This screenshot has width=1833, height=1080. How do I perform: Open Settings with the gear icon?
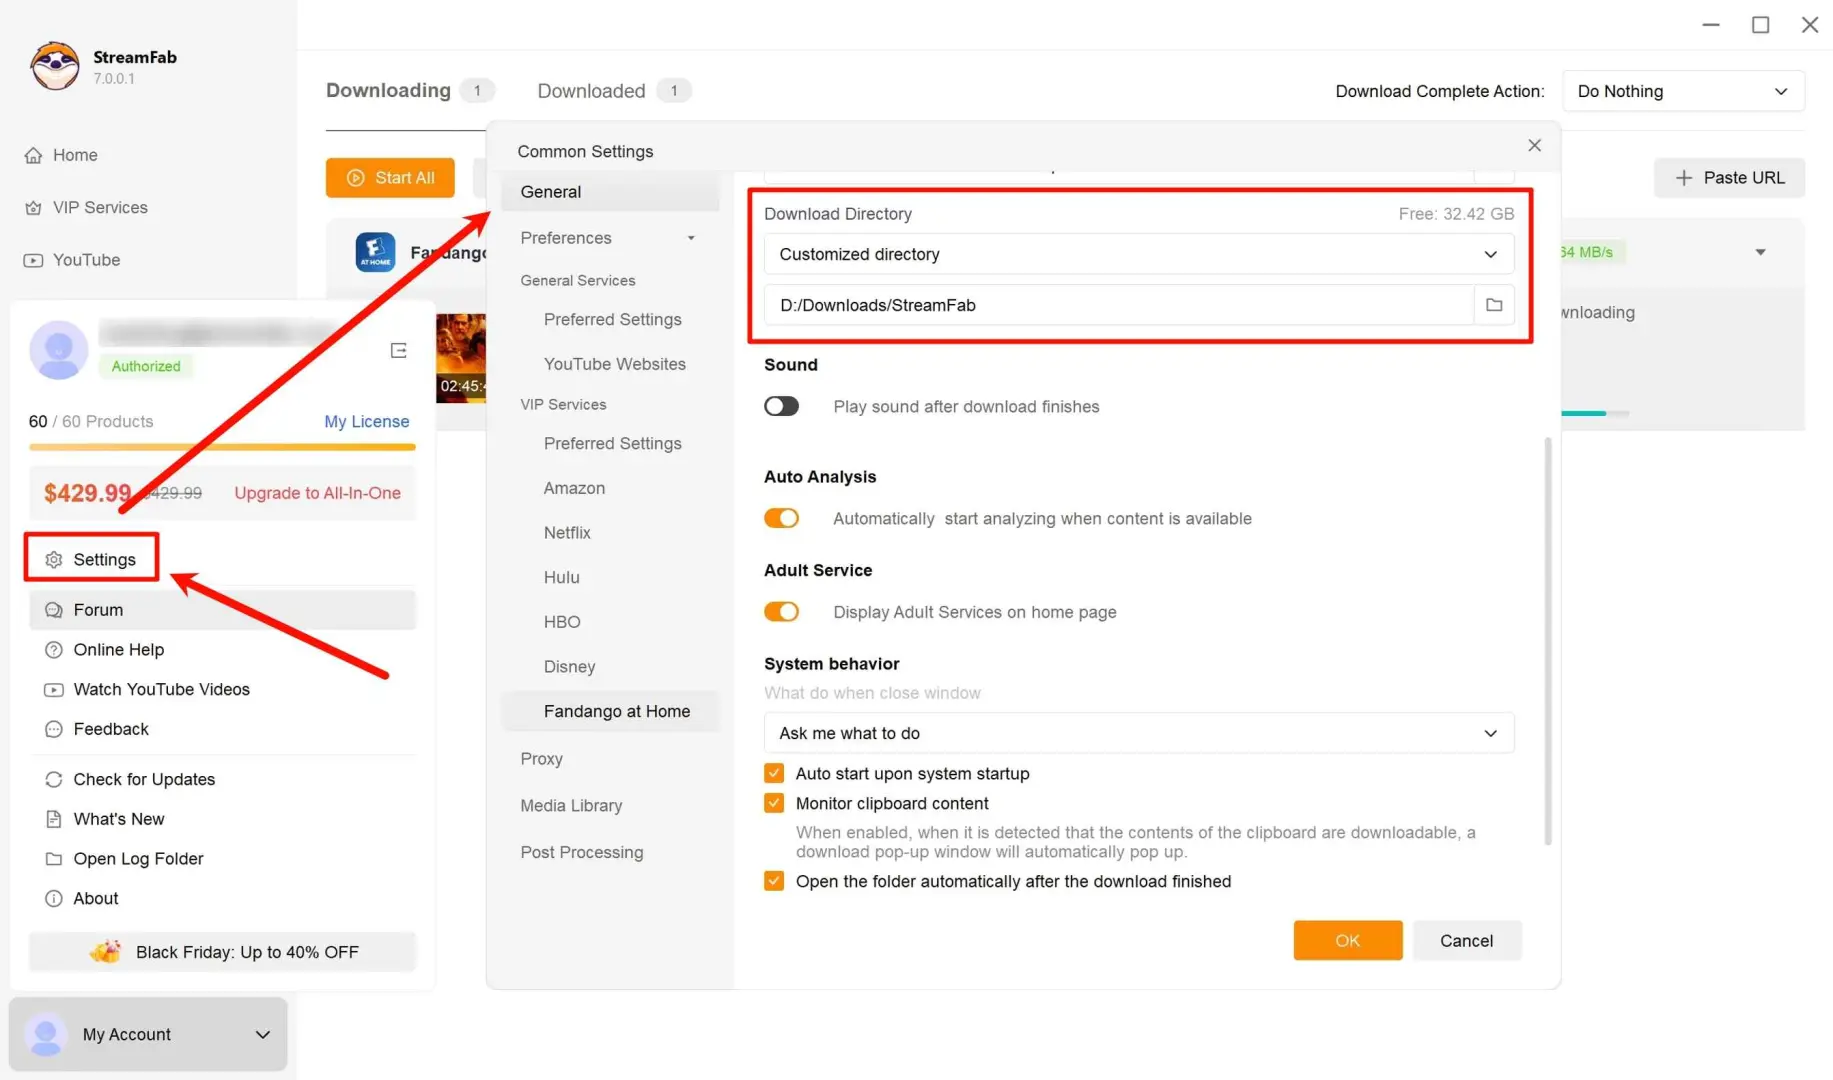tap(91, 559)
